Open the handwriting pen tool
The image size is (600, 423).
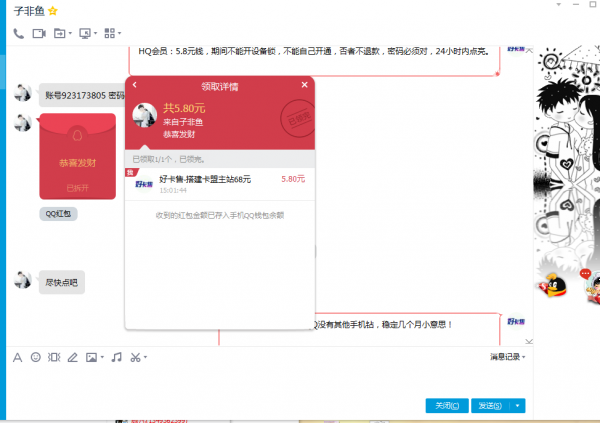pyautogui.click(x=73, y=358)
